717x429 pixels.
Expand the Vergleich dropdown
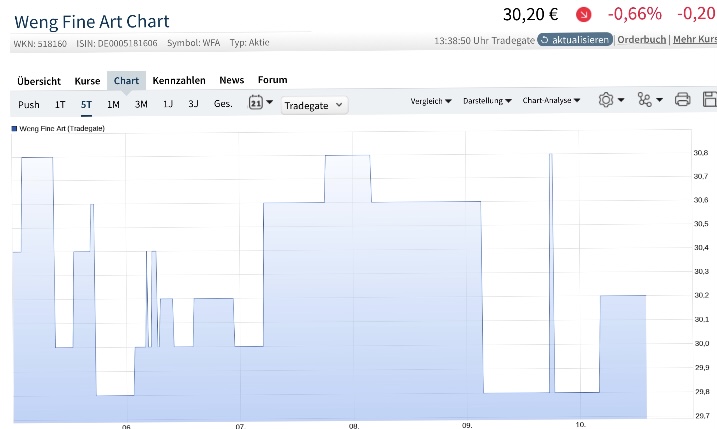[x=431, y=101]
